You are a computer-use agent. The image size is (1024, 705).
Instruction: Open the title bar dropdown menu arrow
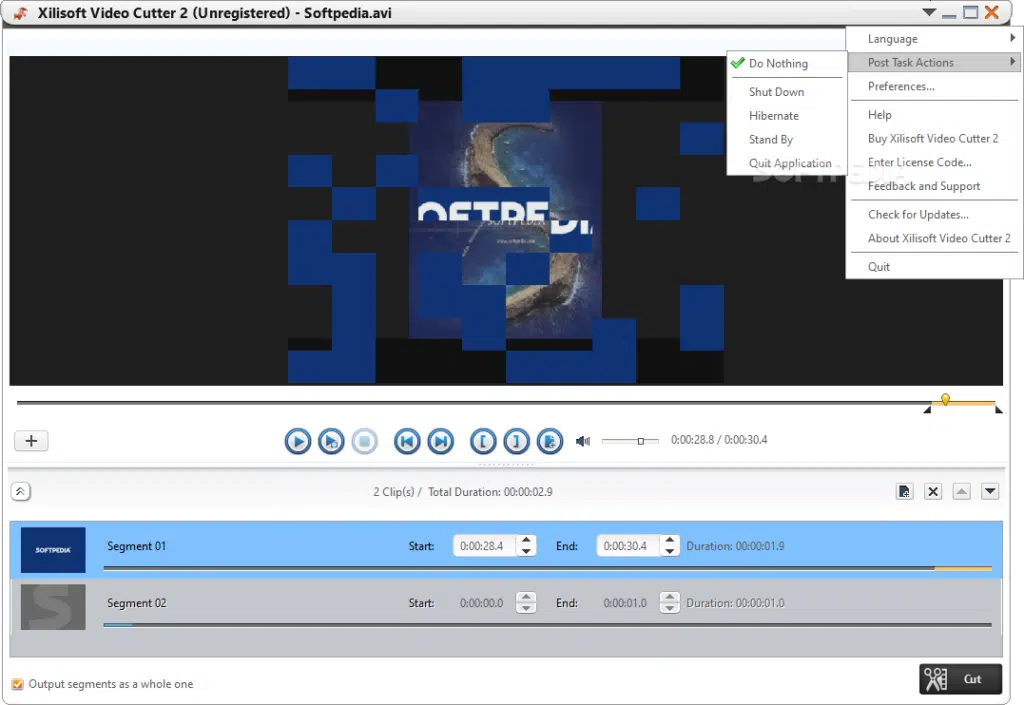[x=929, y=12]
